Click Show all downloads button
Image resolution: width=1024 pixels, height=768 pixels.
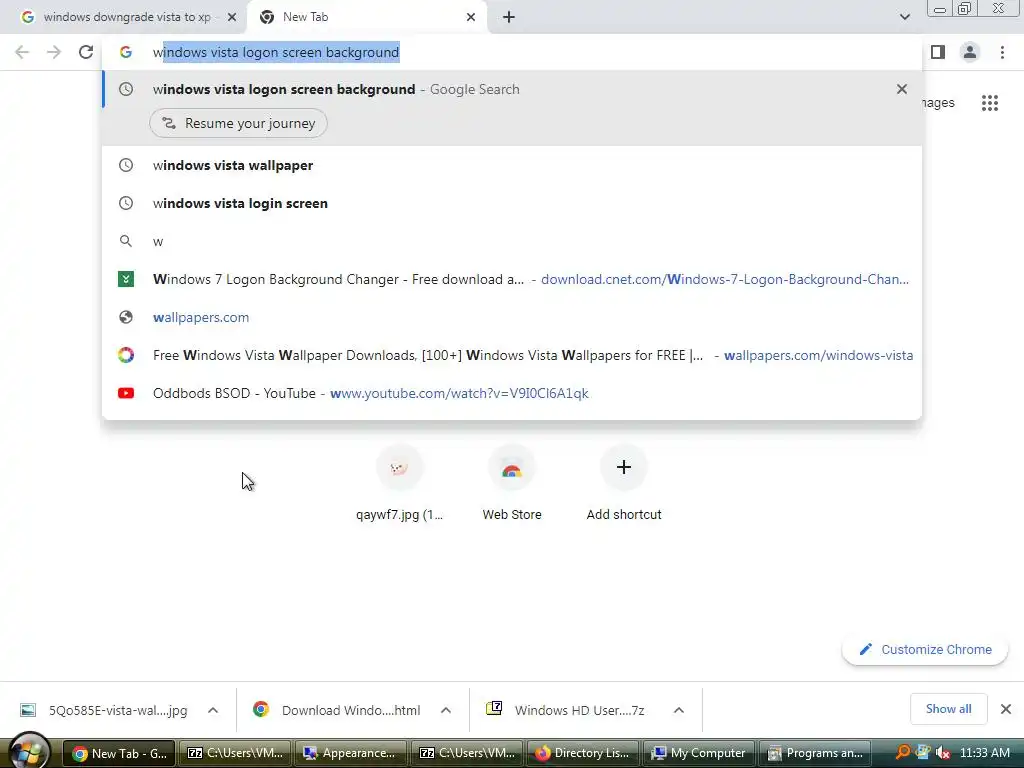(948, 709)
